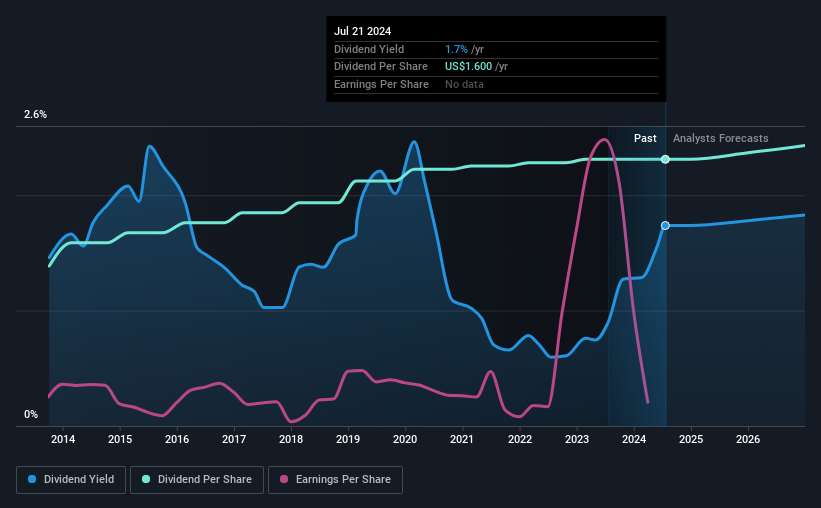Image resolution: width=821 pixels, height=508 pixels.
Task: Click the blue yield data point marker at Jul 2024
Action: [665, 226]
